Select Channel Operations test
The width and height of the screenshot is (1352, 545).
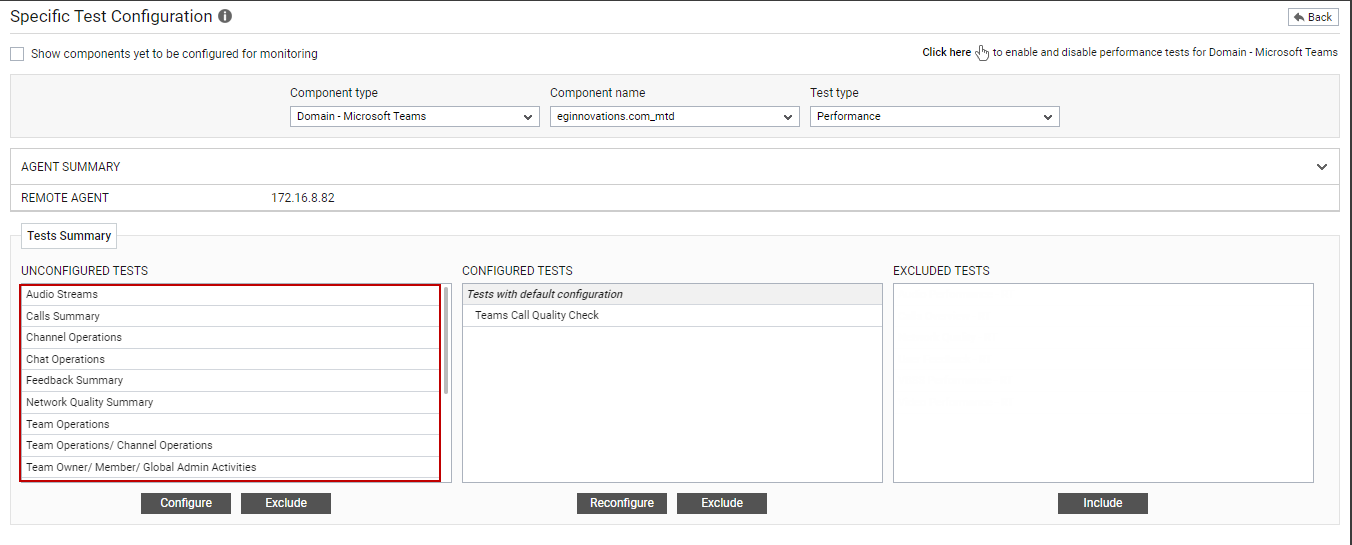(230, 338)
